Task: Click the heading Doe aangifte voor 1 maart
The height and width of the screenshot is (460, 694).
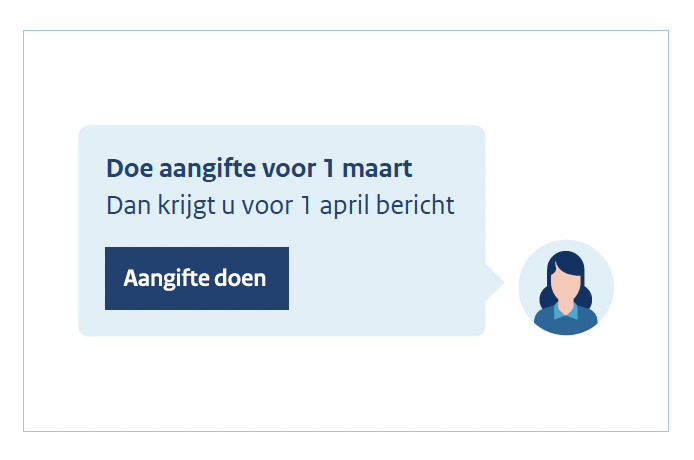Action: click(259, 169)
